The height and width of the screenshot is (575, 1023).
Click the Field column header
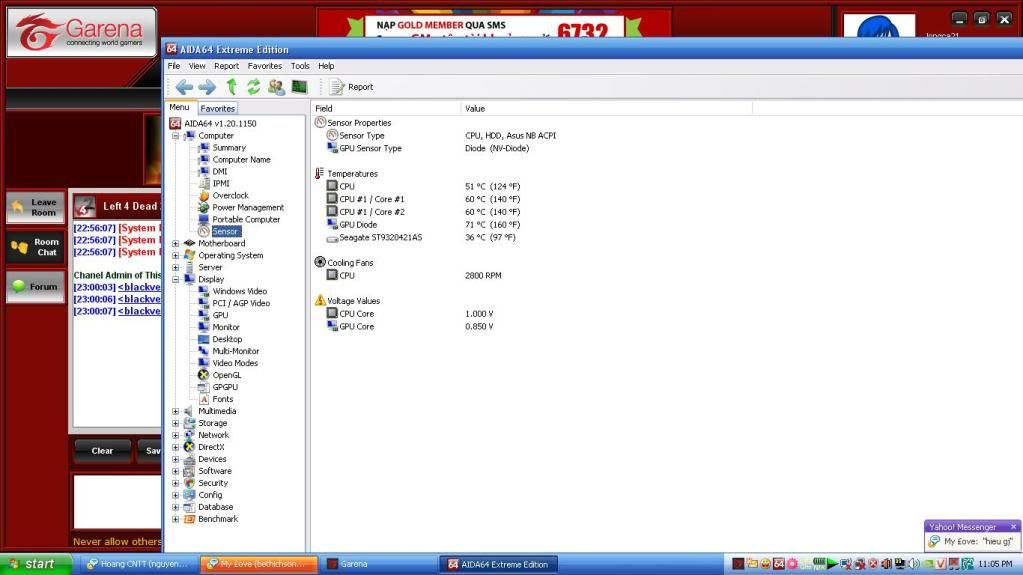coord(386,108)
